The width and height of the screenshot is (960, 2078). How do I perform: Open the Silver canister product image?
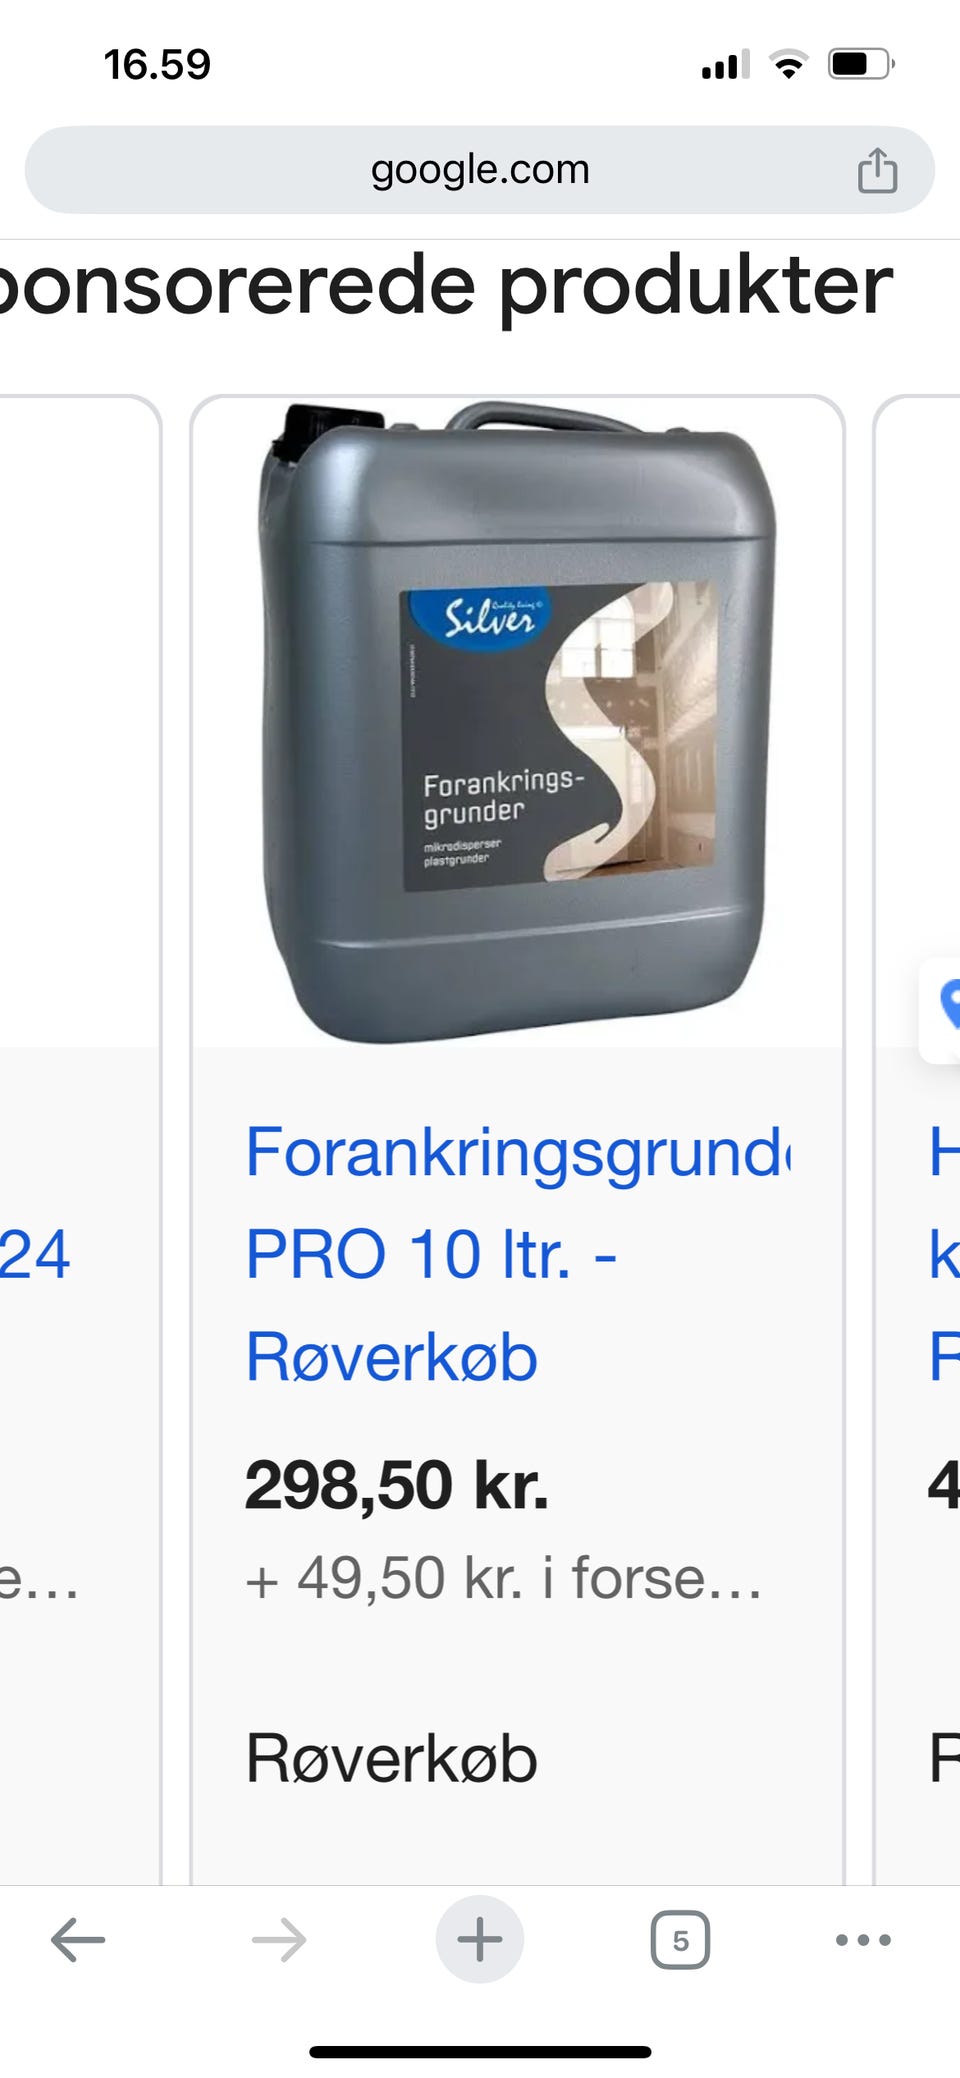pyautogui.click(x=518, y=722)
